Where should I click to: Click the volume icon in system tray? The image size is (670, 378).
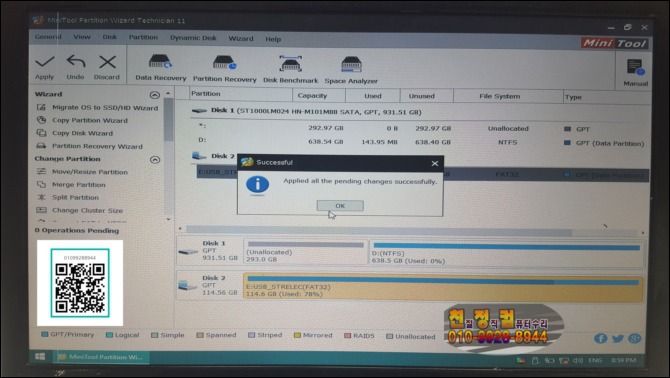point(578,361)
